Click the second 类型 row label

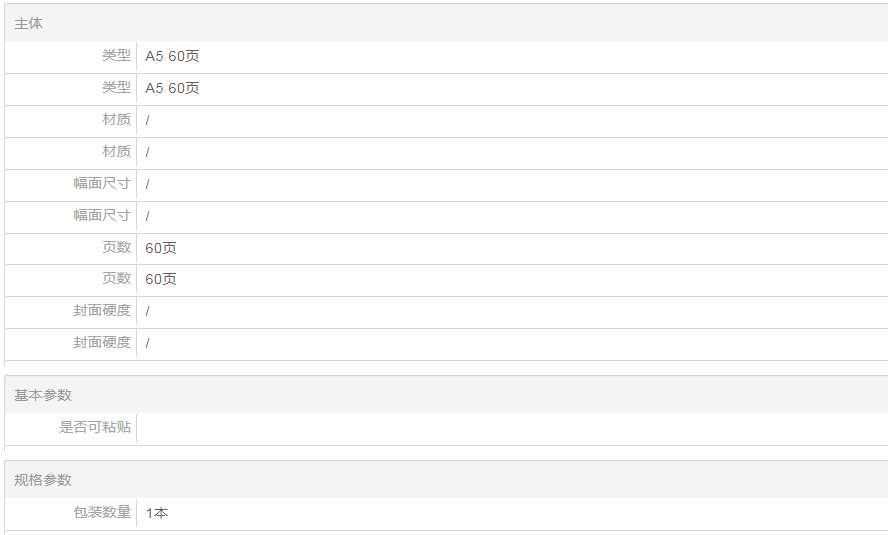click(x=116, y=88)
